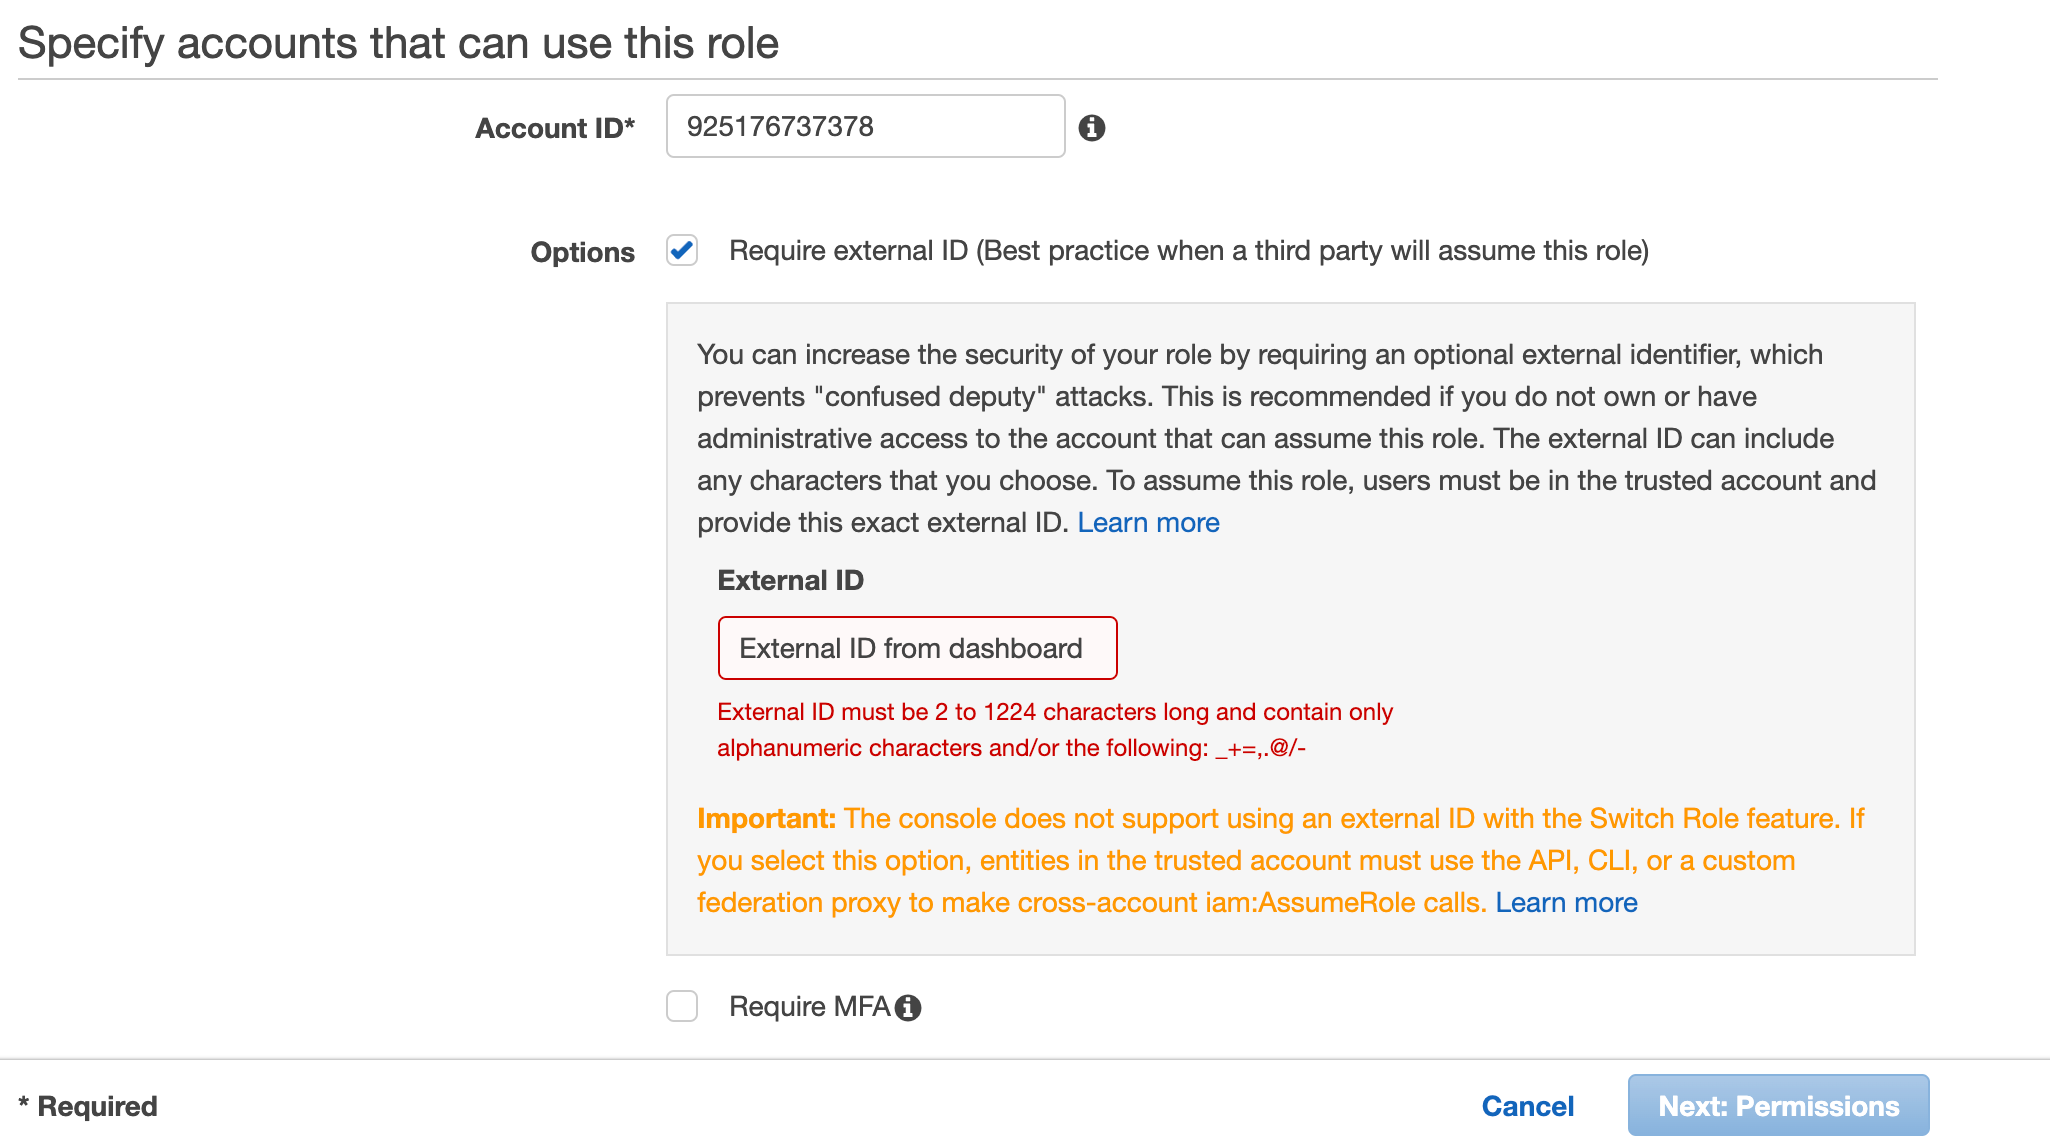This screenshot has height=1140, width=2050.
Task: Click Cancel to abandon role creation
Action: pyautogui.click(x=1527, y=1105)
